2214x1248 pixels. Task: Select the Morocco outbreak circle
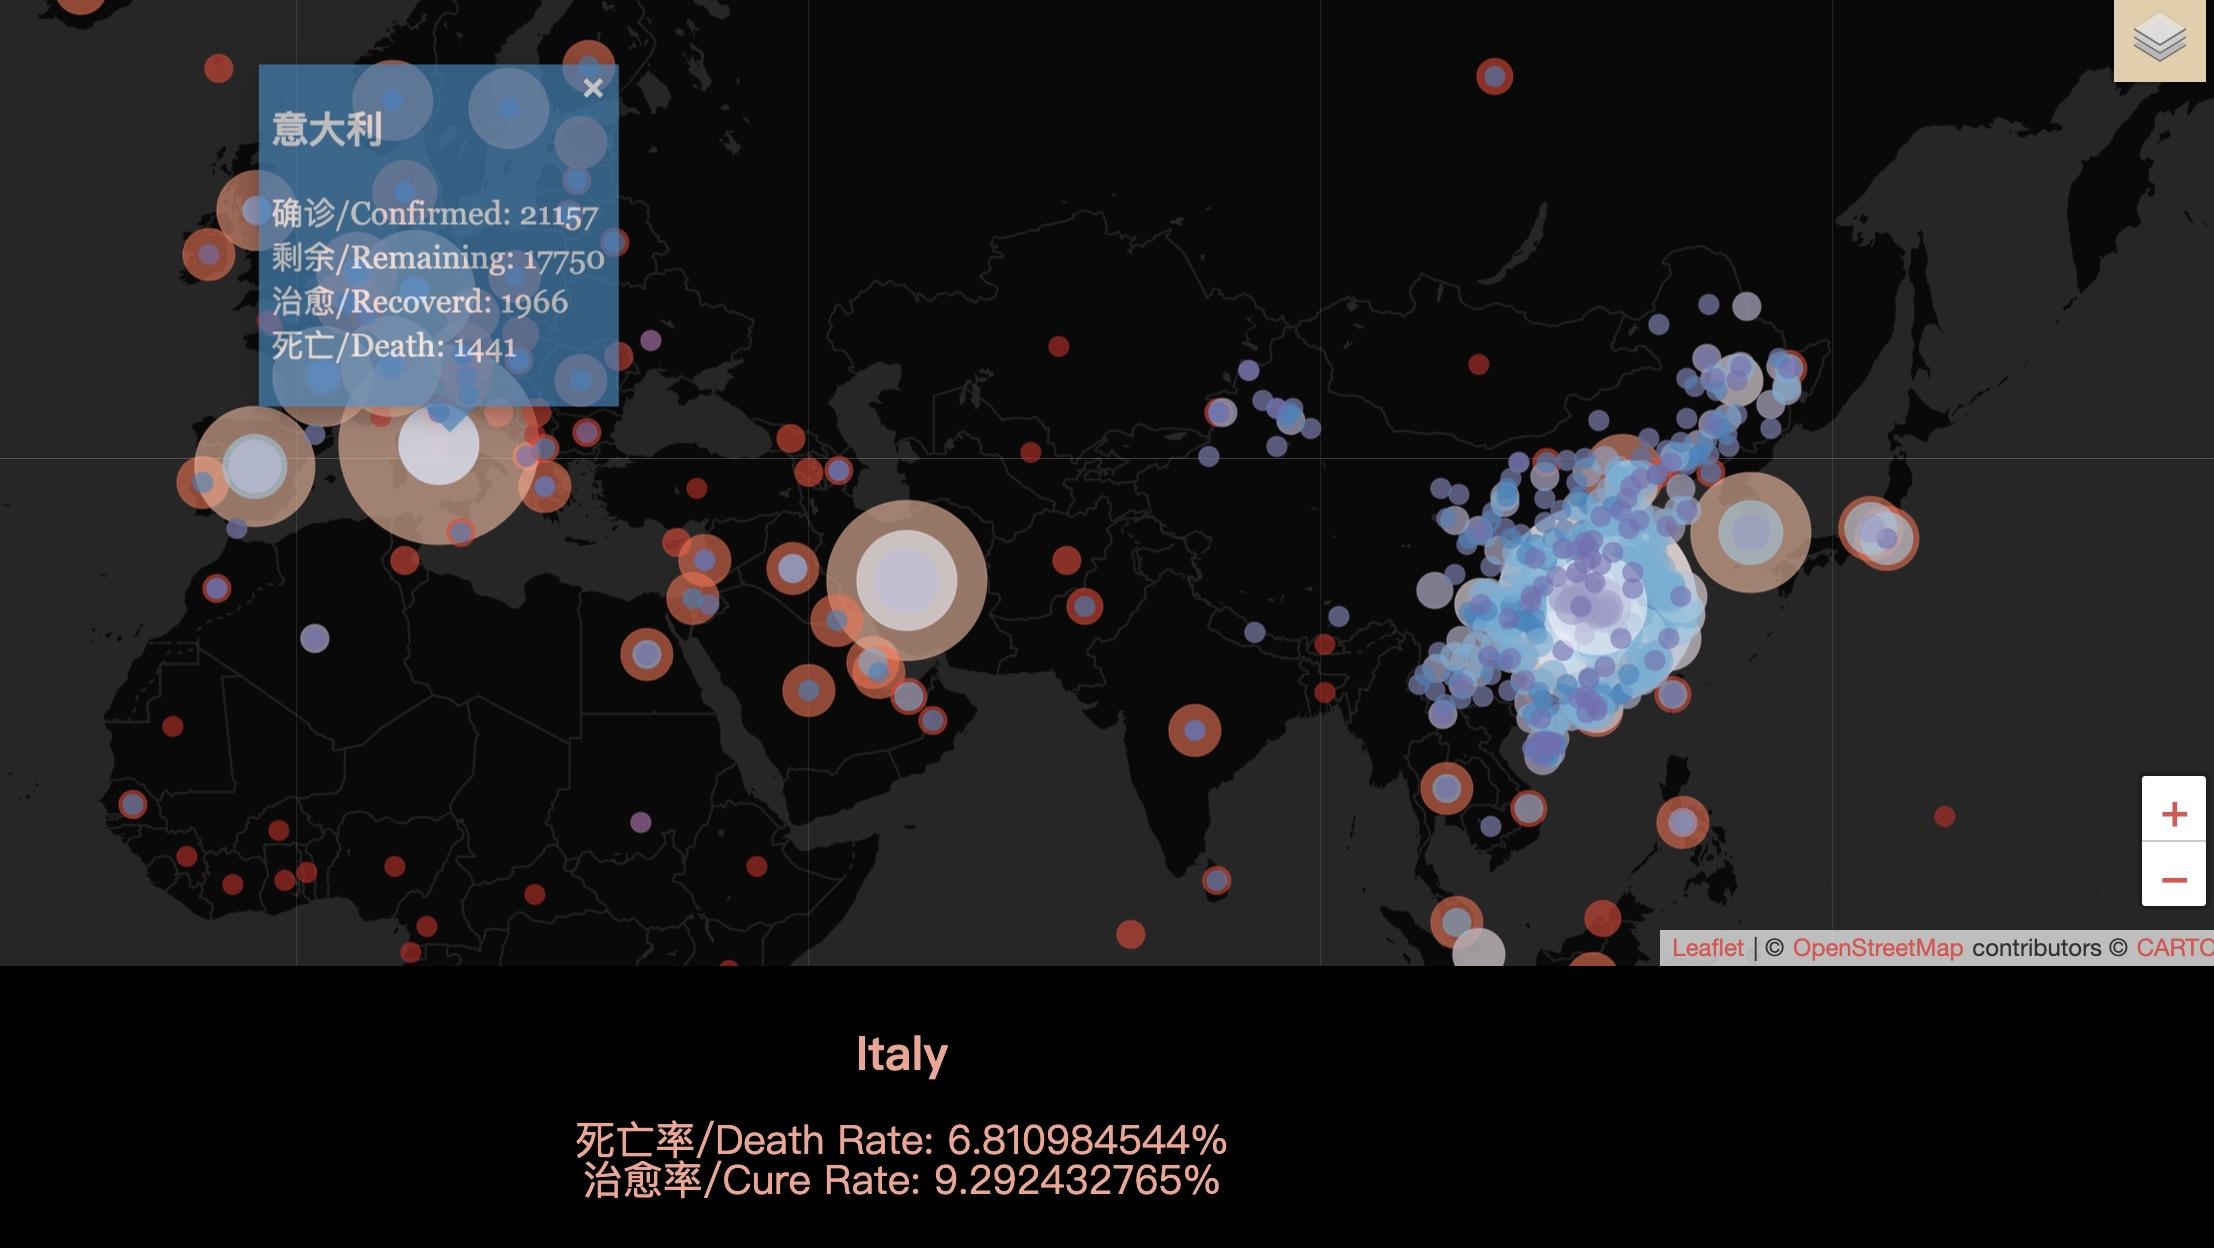pos(216,588)
